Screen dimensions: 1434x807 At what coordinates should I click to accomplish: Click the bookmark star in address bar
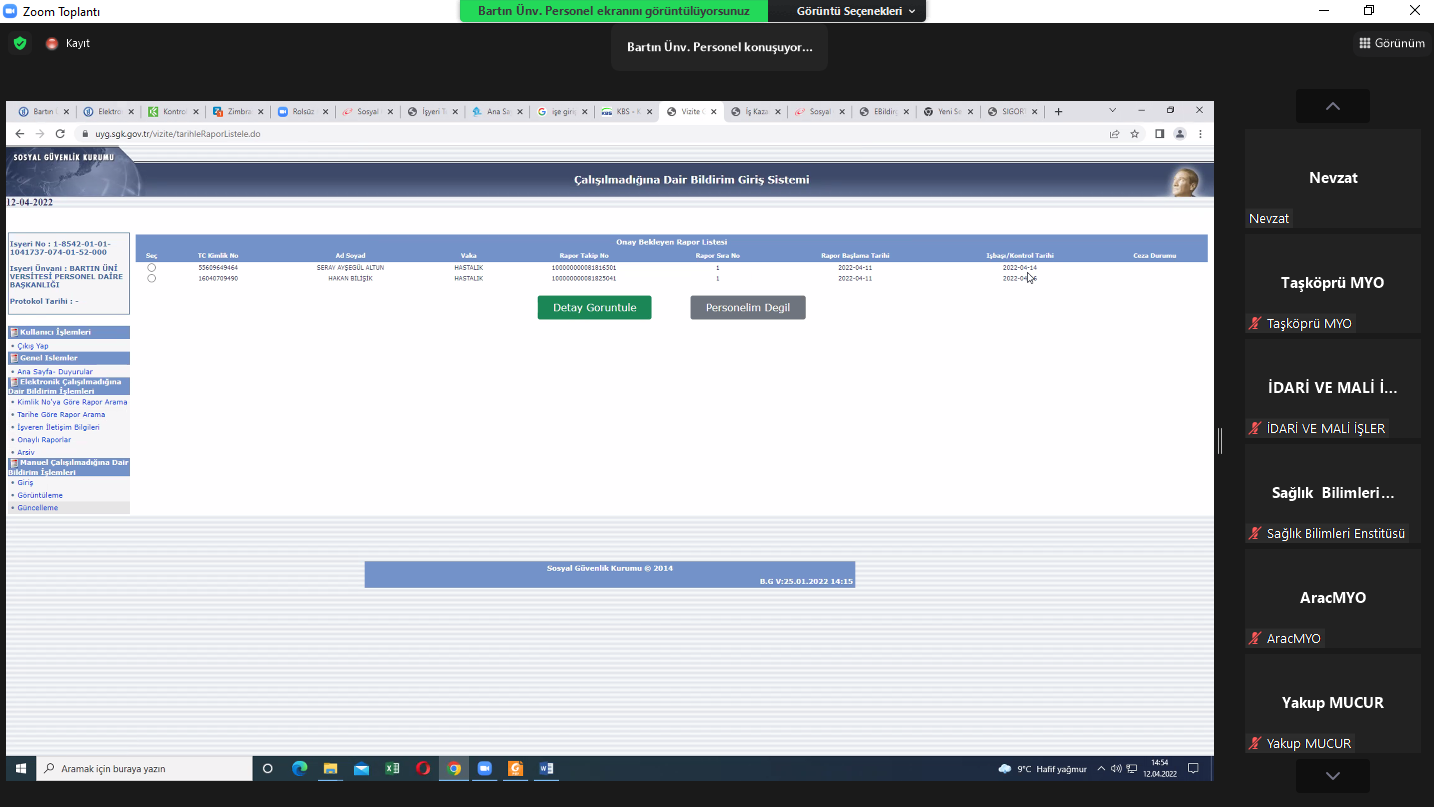pyautogui.click(x=1135, y=134)
